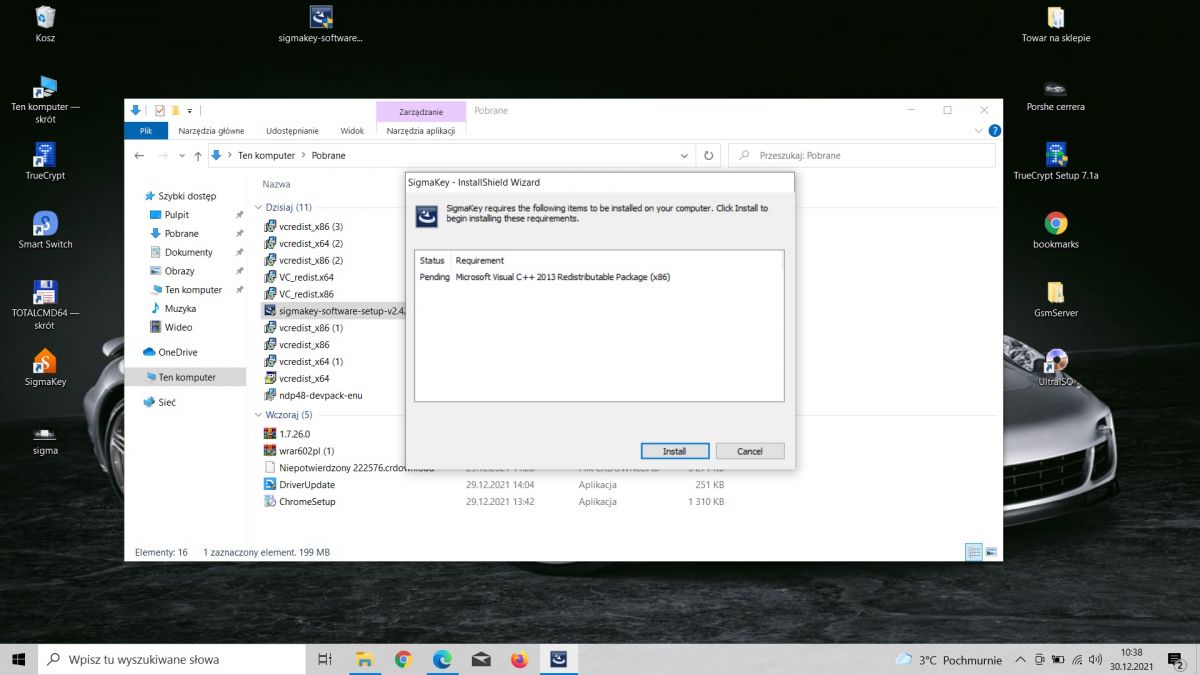The image size is (1200, 675).
Task: Select TrueCrypt desktop icon
Action: pos(45,162)
